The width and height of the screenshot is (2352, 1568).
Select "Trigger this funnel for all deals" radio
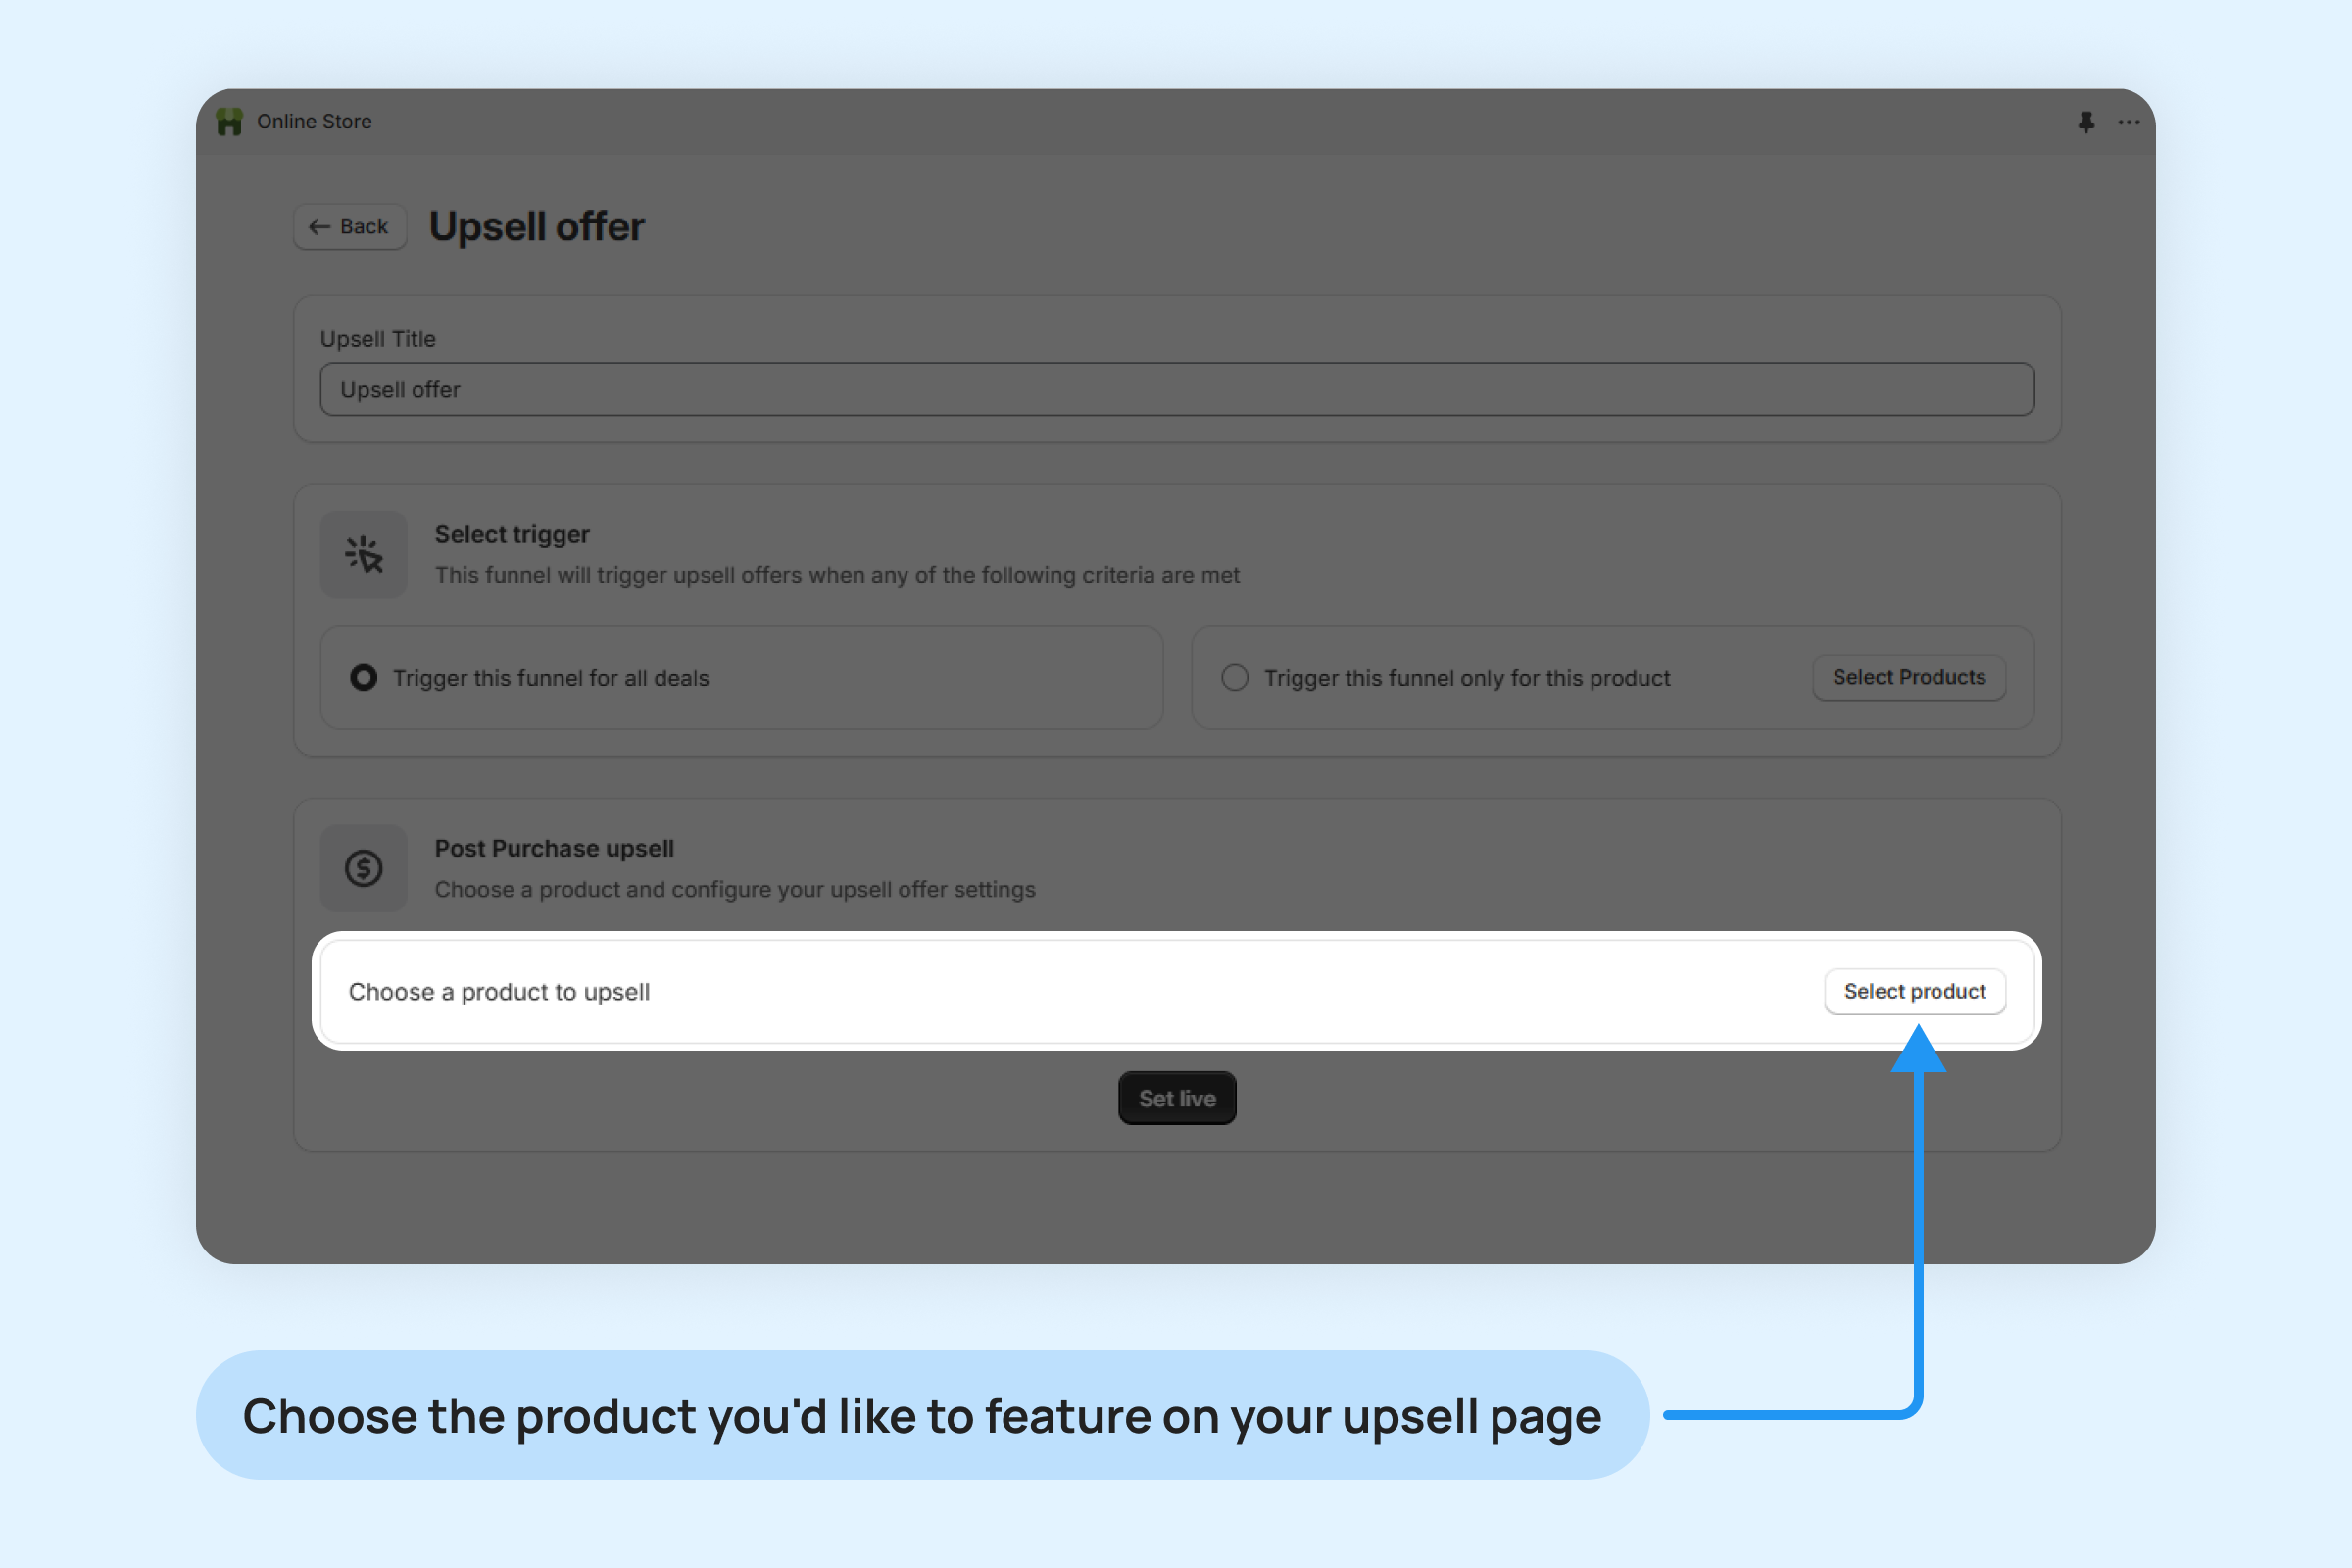pos(364,678)
